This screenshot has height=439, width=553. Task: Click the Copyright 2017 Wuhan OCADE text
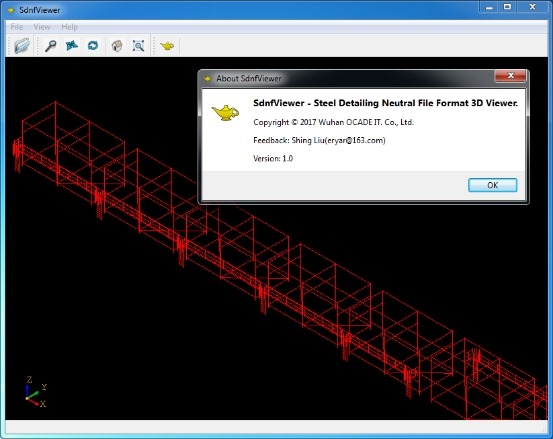tap(333, 122)
